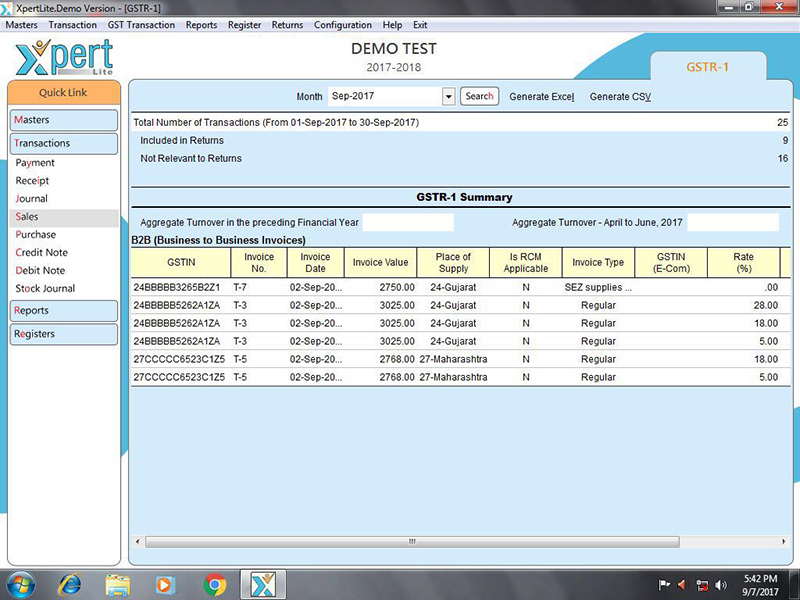Open Sales under Transactions

[x=64, y=217]
